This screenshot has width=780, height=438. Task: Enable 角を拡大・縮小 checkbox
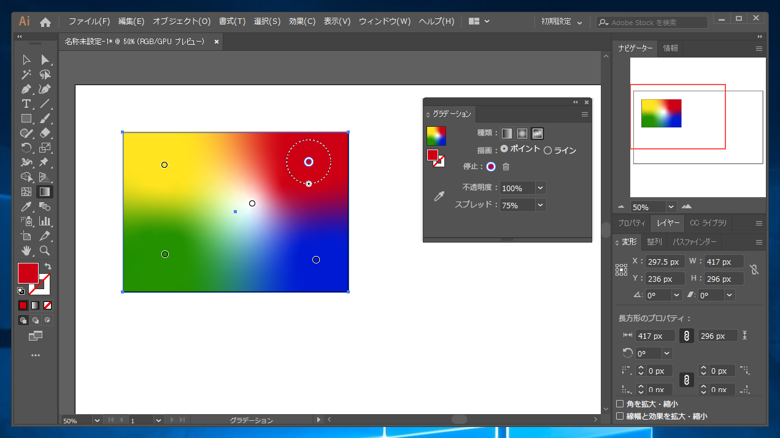click(x=620, y=404)
